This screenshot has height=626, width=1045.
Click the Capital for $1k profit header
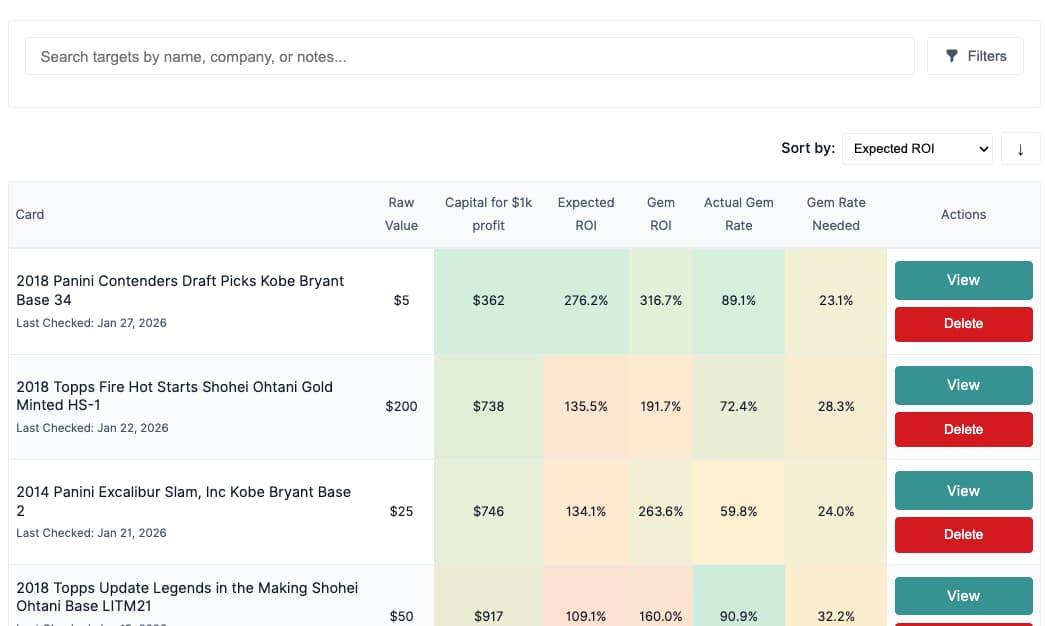(488, 214)
